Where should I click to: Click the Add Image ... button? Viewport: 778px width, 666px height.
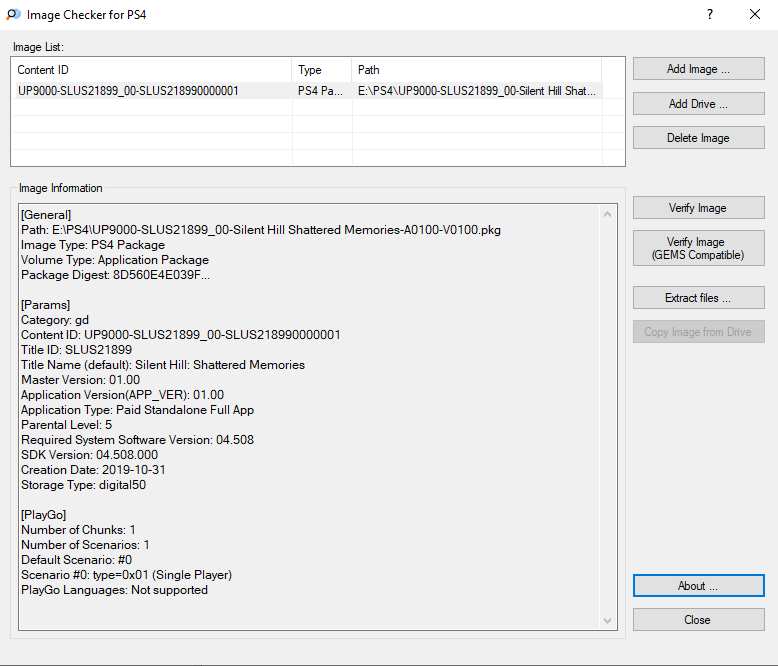[699, 68]
